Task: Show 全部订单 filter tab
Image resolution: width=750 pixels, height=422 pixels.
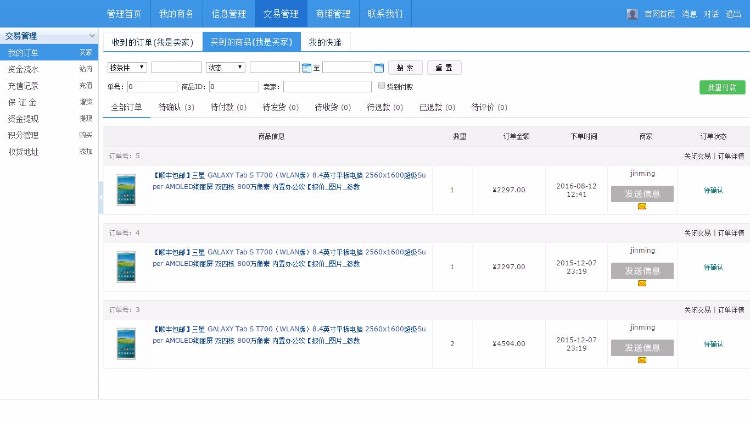Action: [126, 107]
